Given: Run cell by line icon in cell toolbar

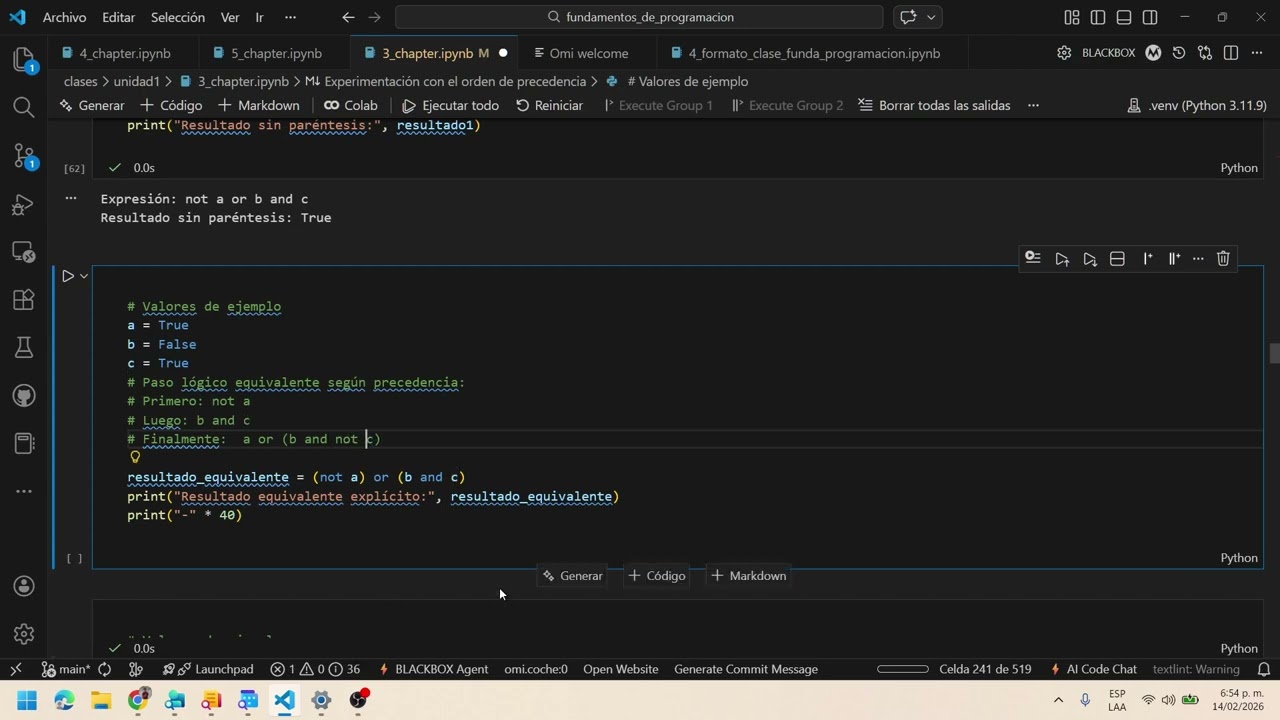Looking at the screenshot, I should click(x=1033, y=258).
